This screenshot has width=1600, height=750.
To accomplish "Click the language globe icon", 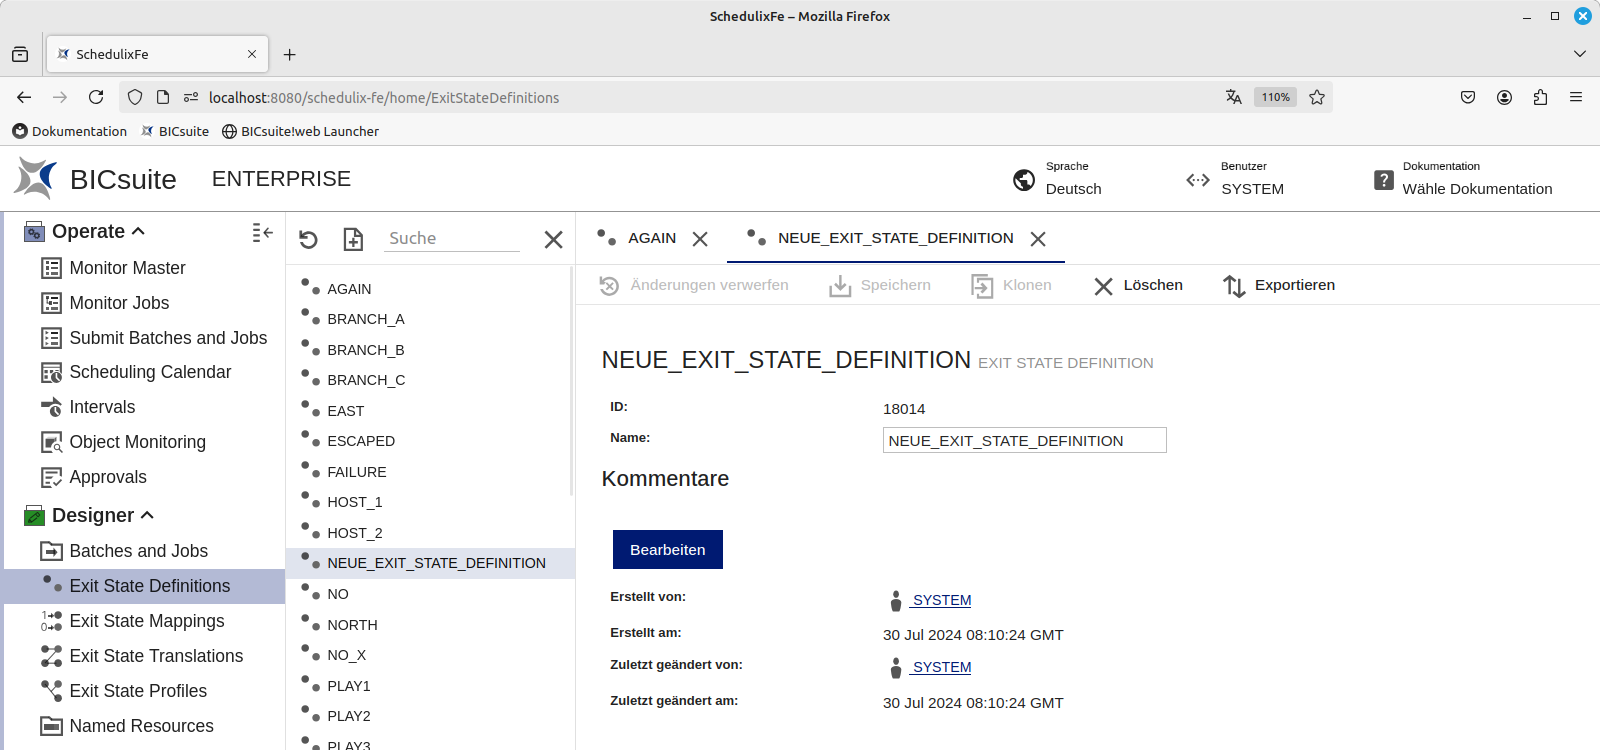I will pyautogui.click(x=1024, y=180).
